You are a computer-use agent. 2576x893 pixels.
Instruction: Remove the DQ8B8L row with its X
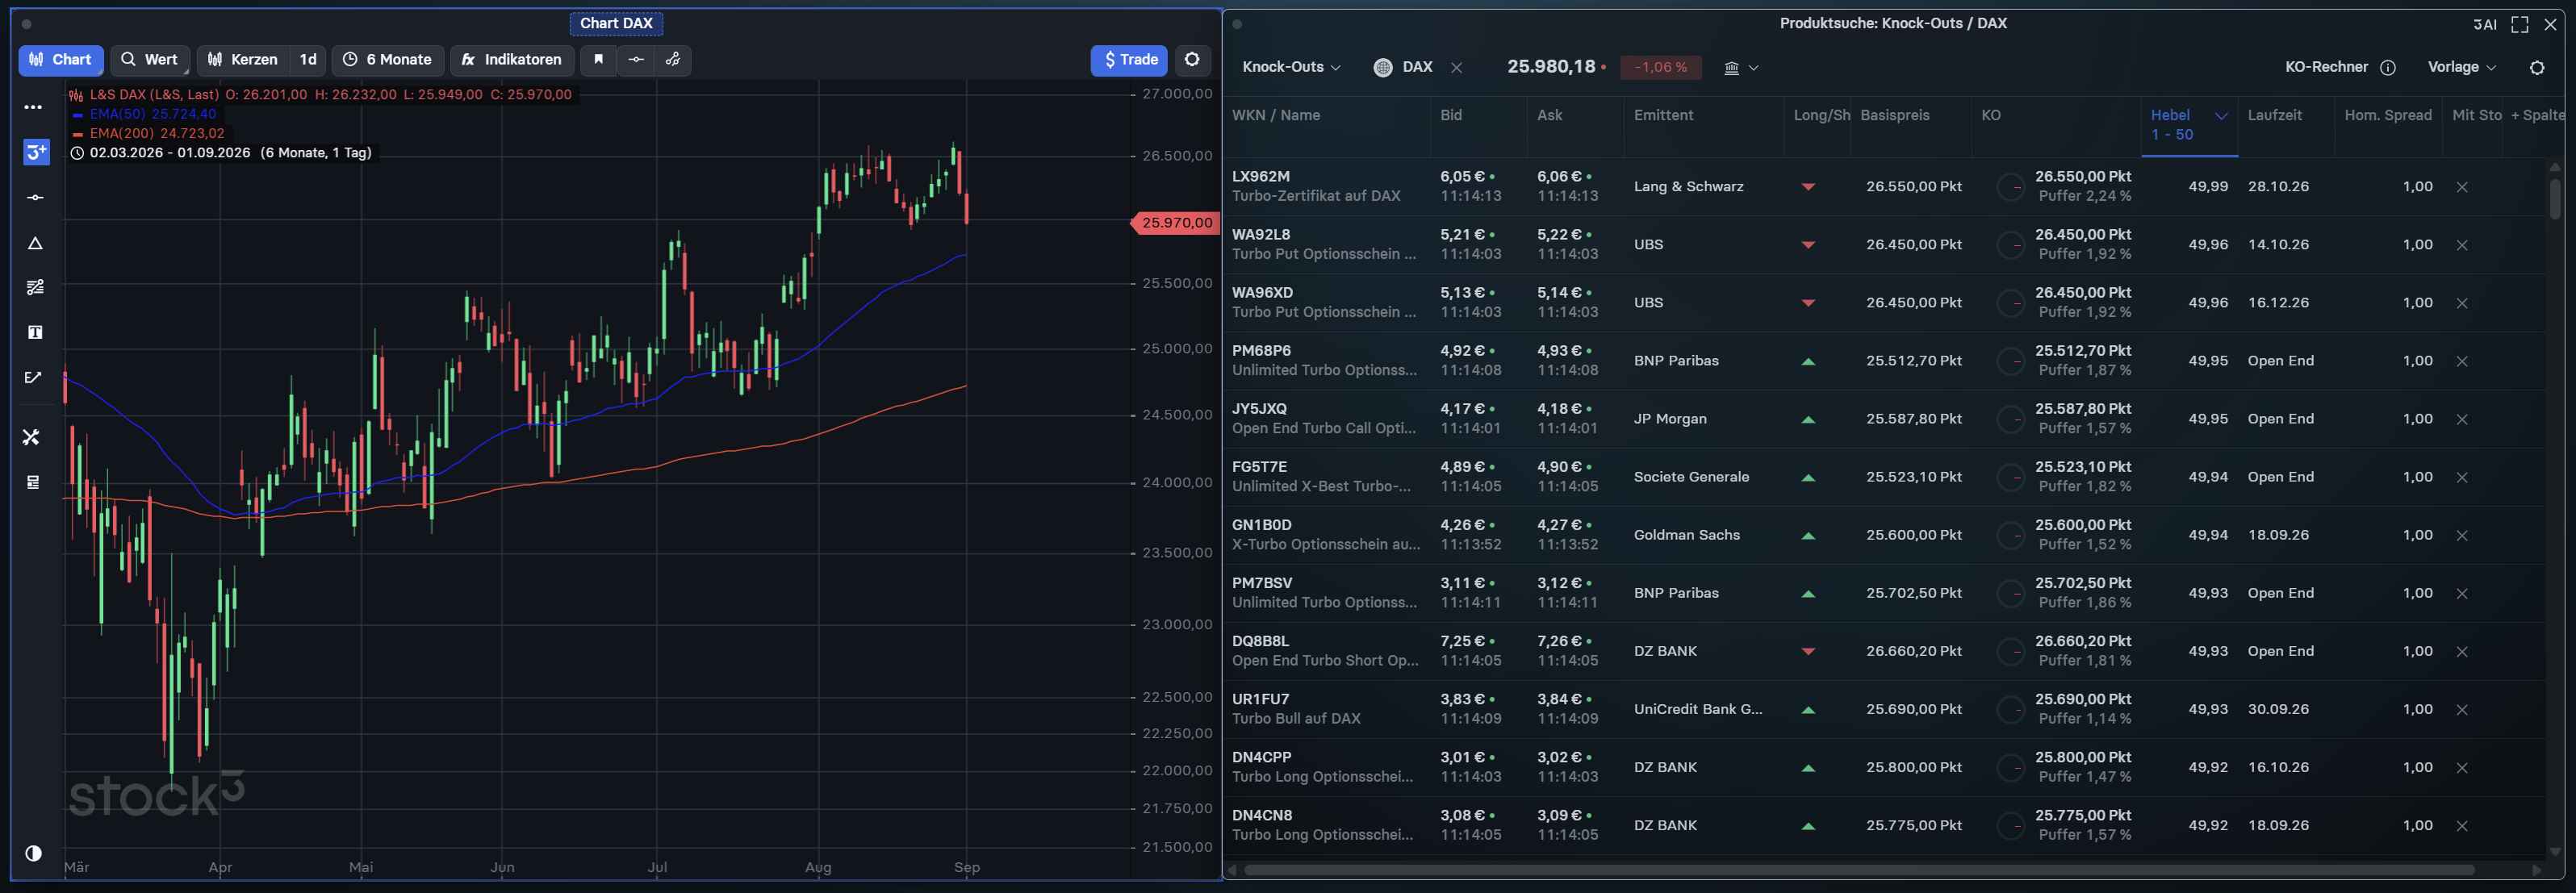tap(2462, 651)
